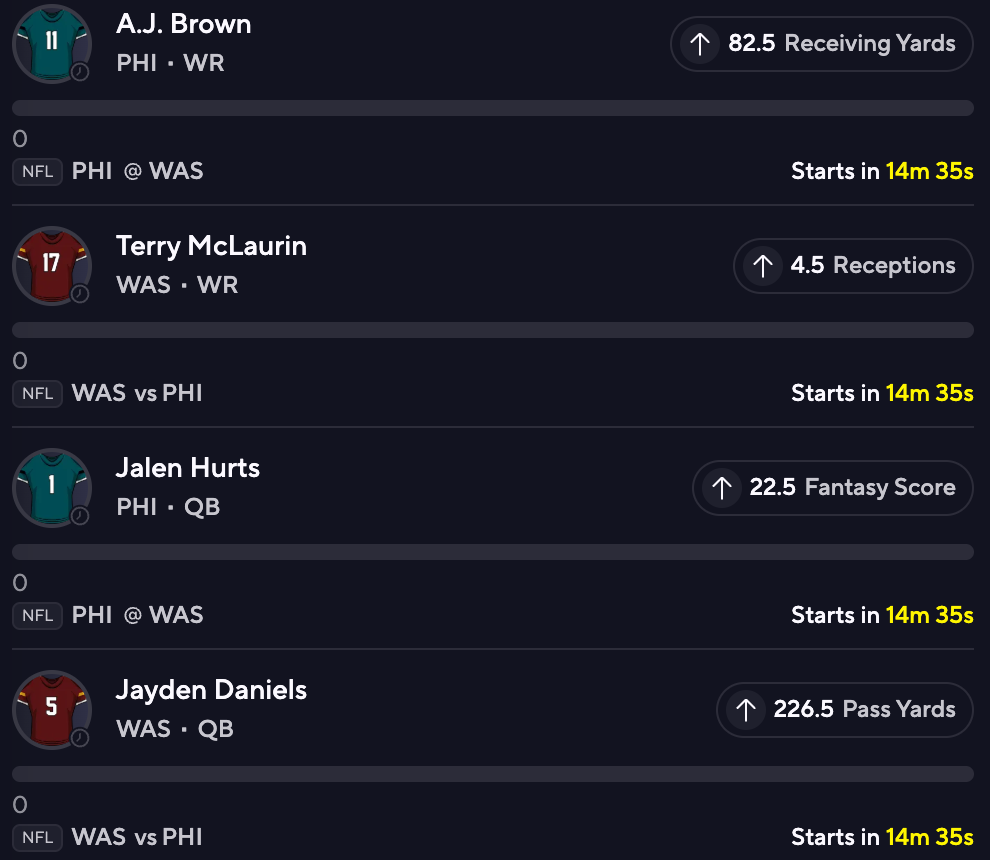
Task: Click the Jayden Daniels player name
Action: click(x=211, y=690)
